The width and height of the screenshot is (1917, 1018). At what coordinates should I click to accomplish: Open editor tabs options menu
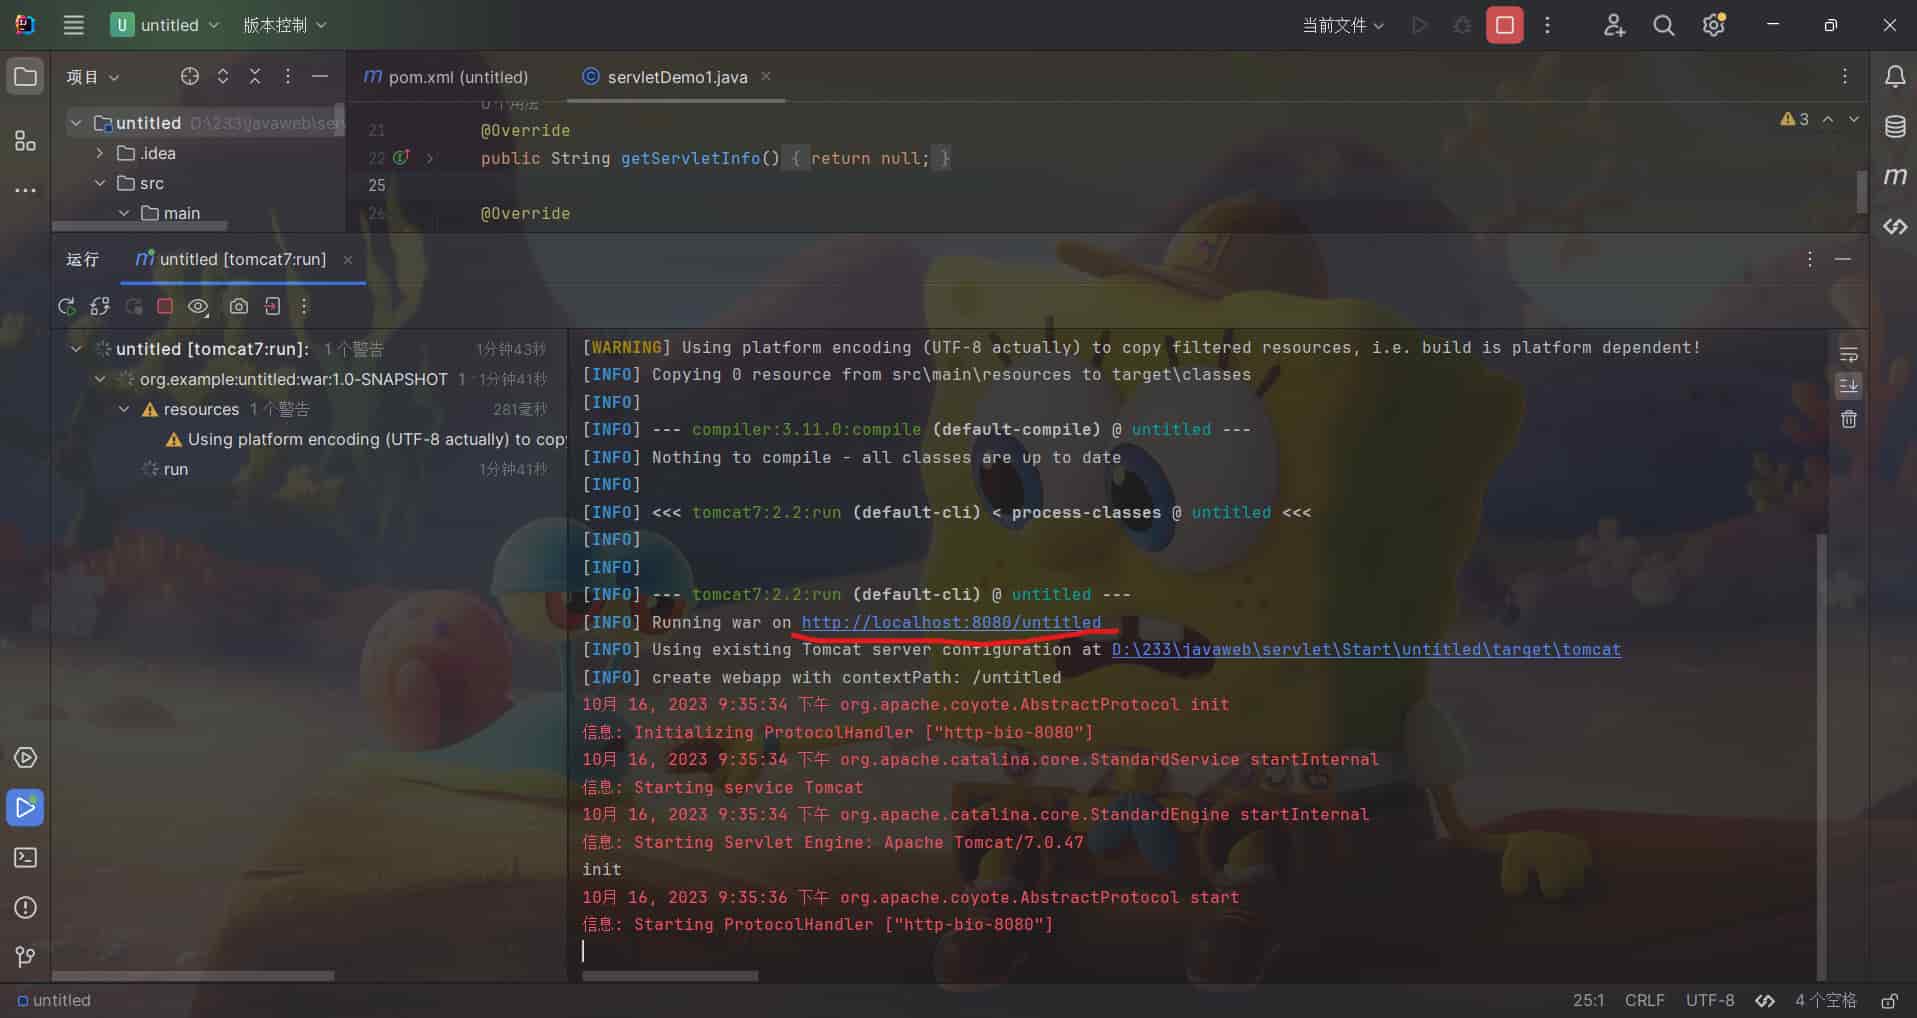[1845, 76]
